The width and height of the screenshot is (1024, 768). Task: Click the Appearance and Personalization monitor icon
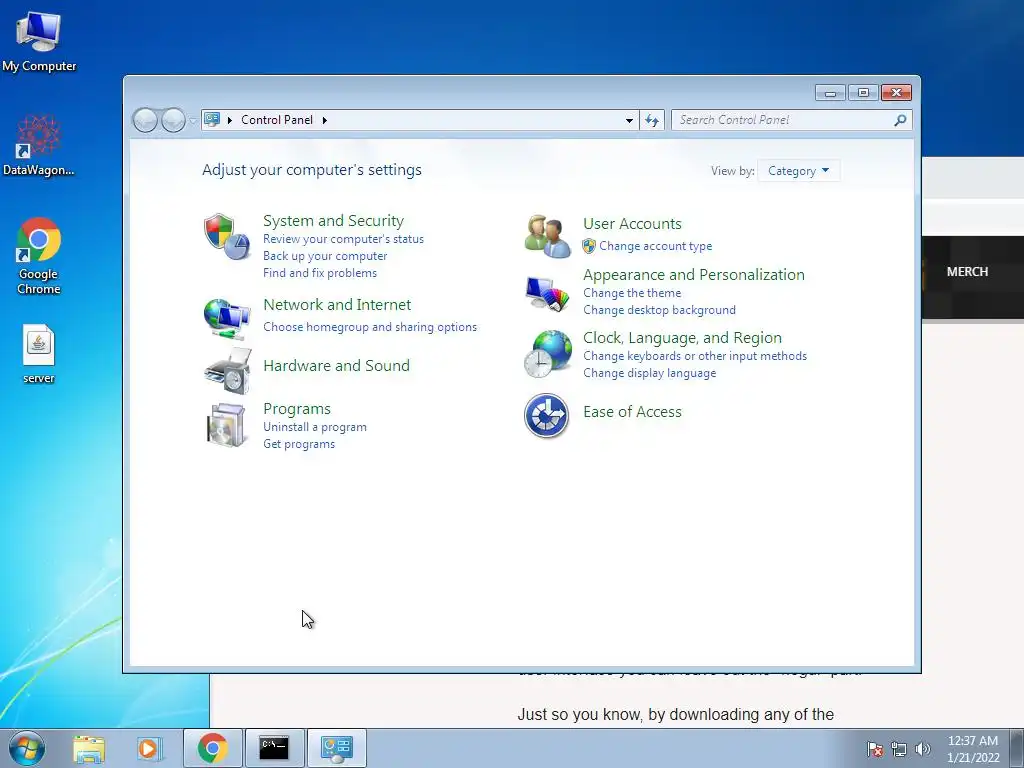click(x=547, y=295)
